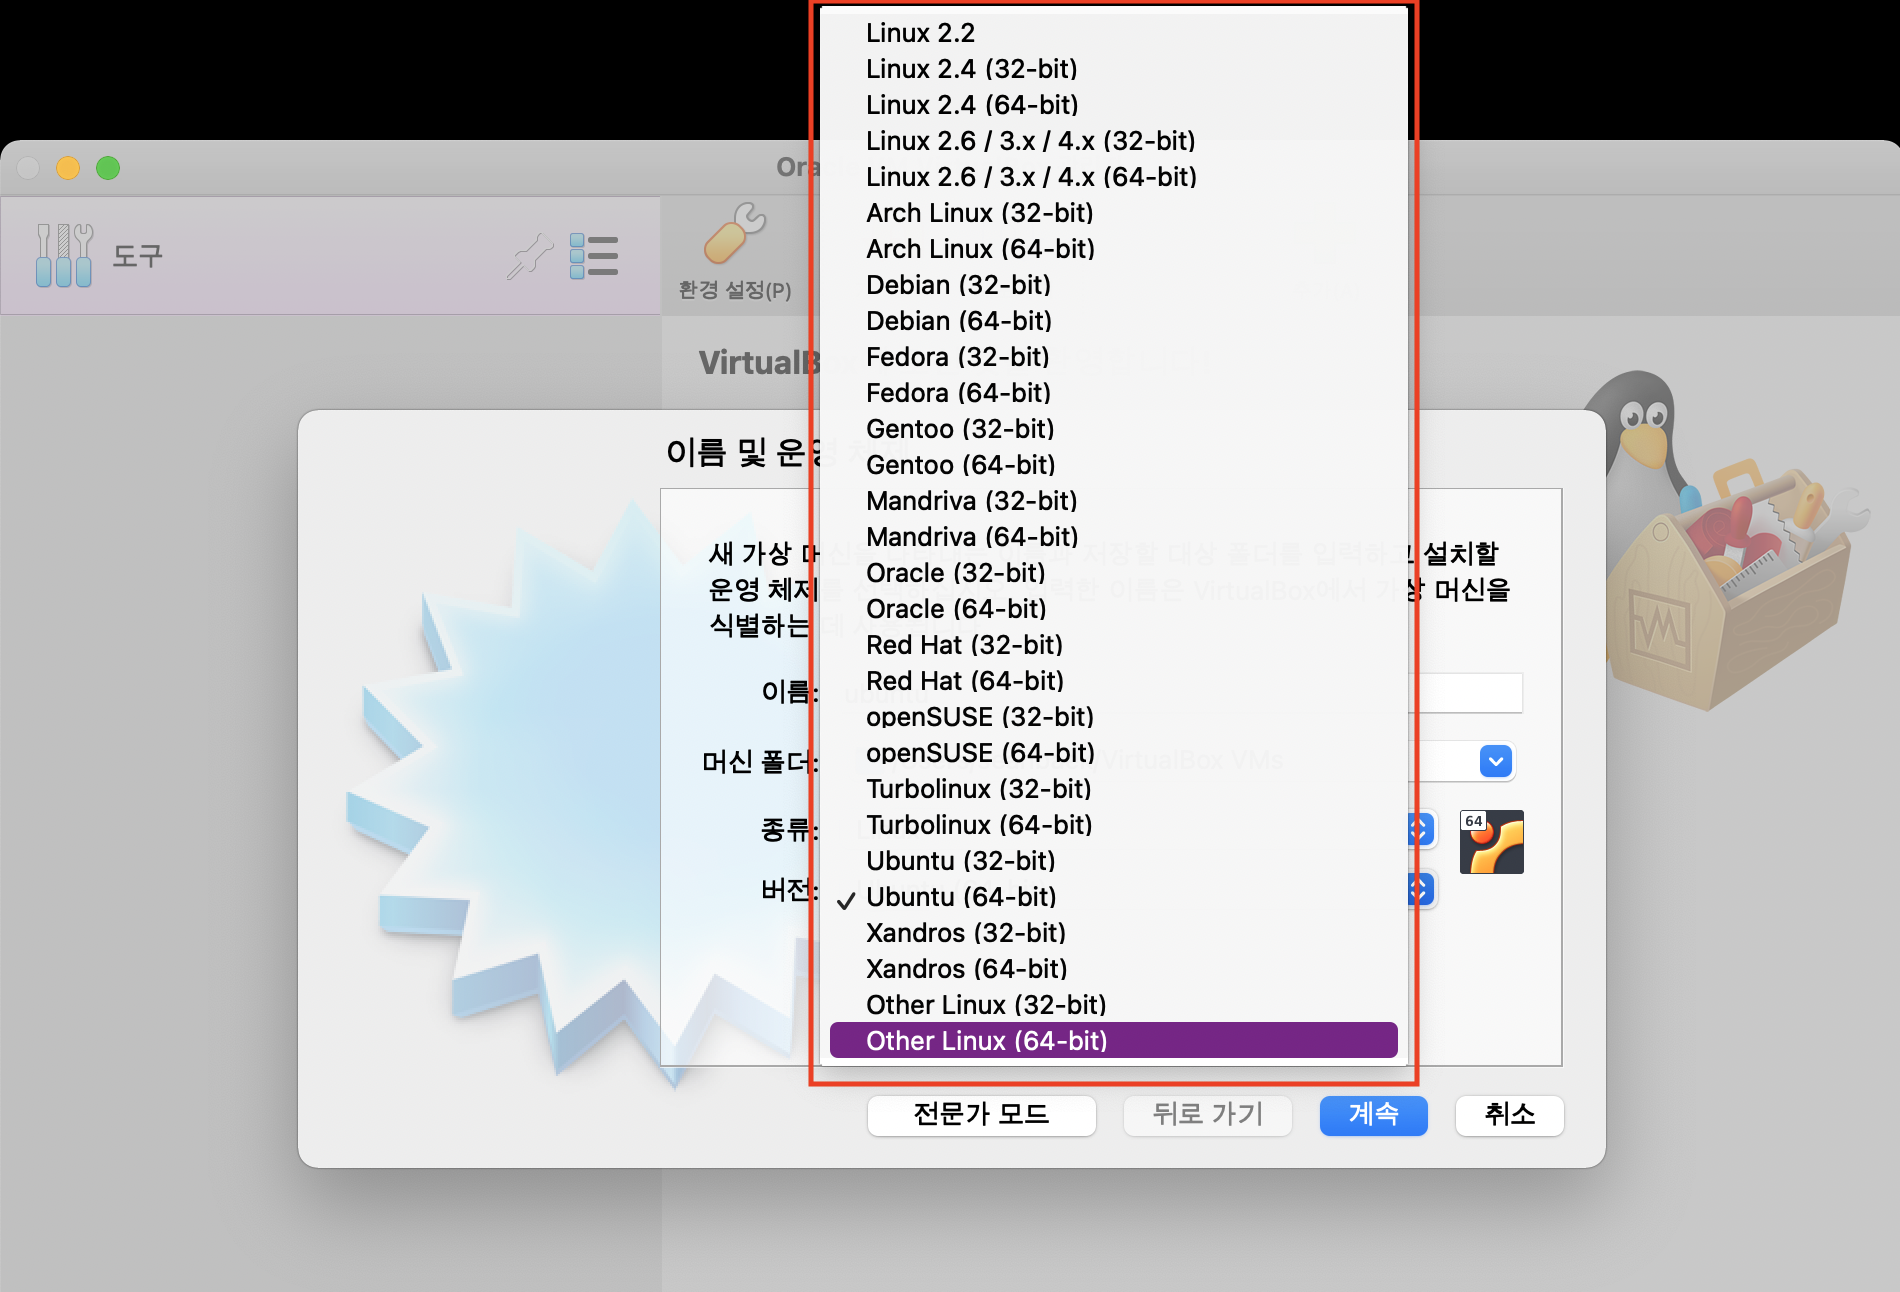Select checked Ubuntu (64-bit) entry
The width and height of the screenshot is (1900, 1292).
1113,897
